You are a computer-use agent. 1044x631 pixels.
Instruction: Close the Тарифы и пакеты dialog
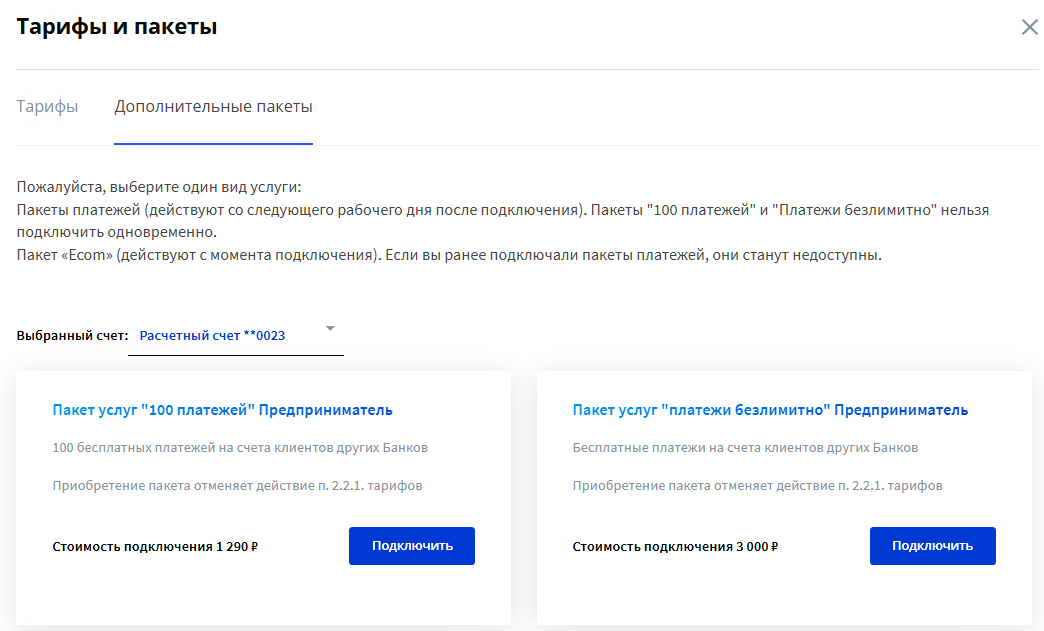1029,27
